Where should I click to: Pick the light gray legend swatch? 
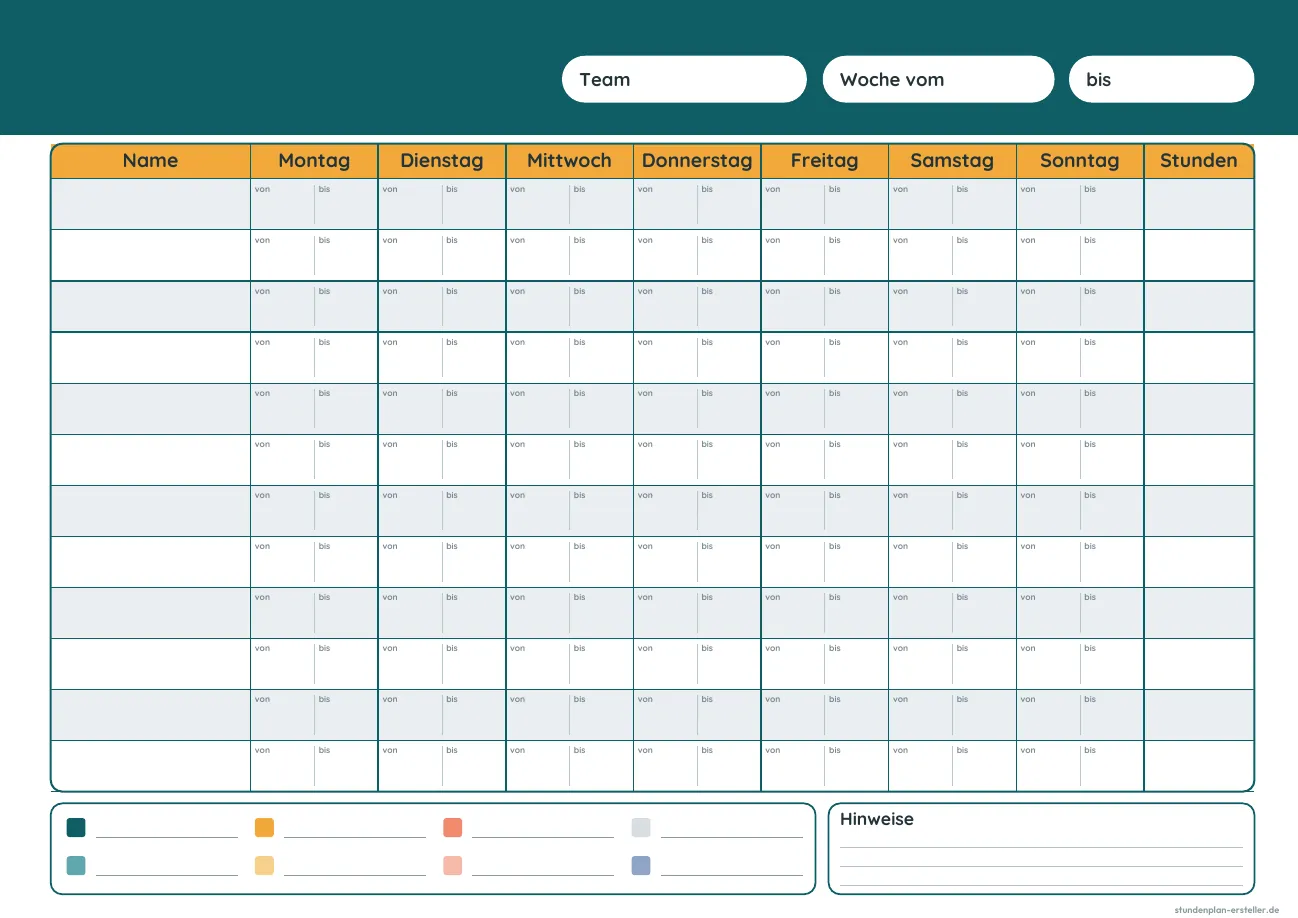(x=641, y=827)
